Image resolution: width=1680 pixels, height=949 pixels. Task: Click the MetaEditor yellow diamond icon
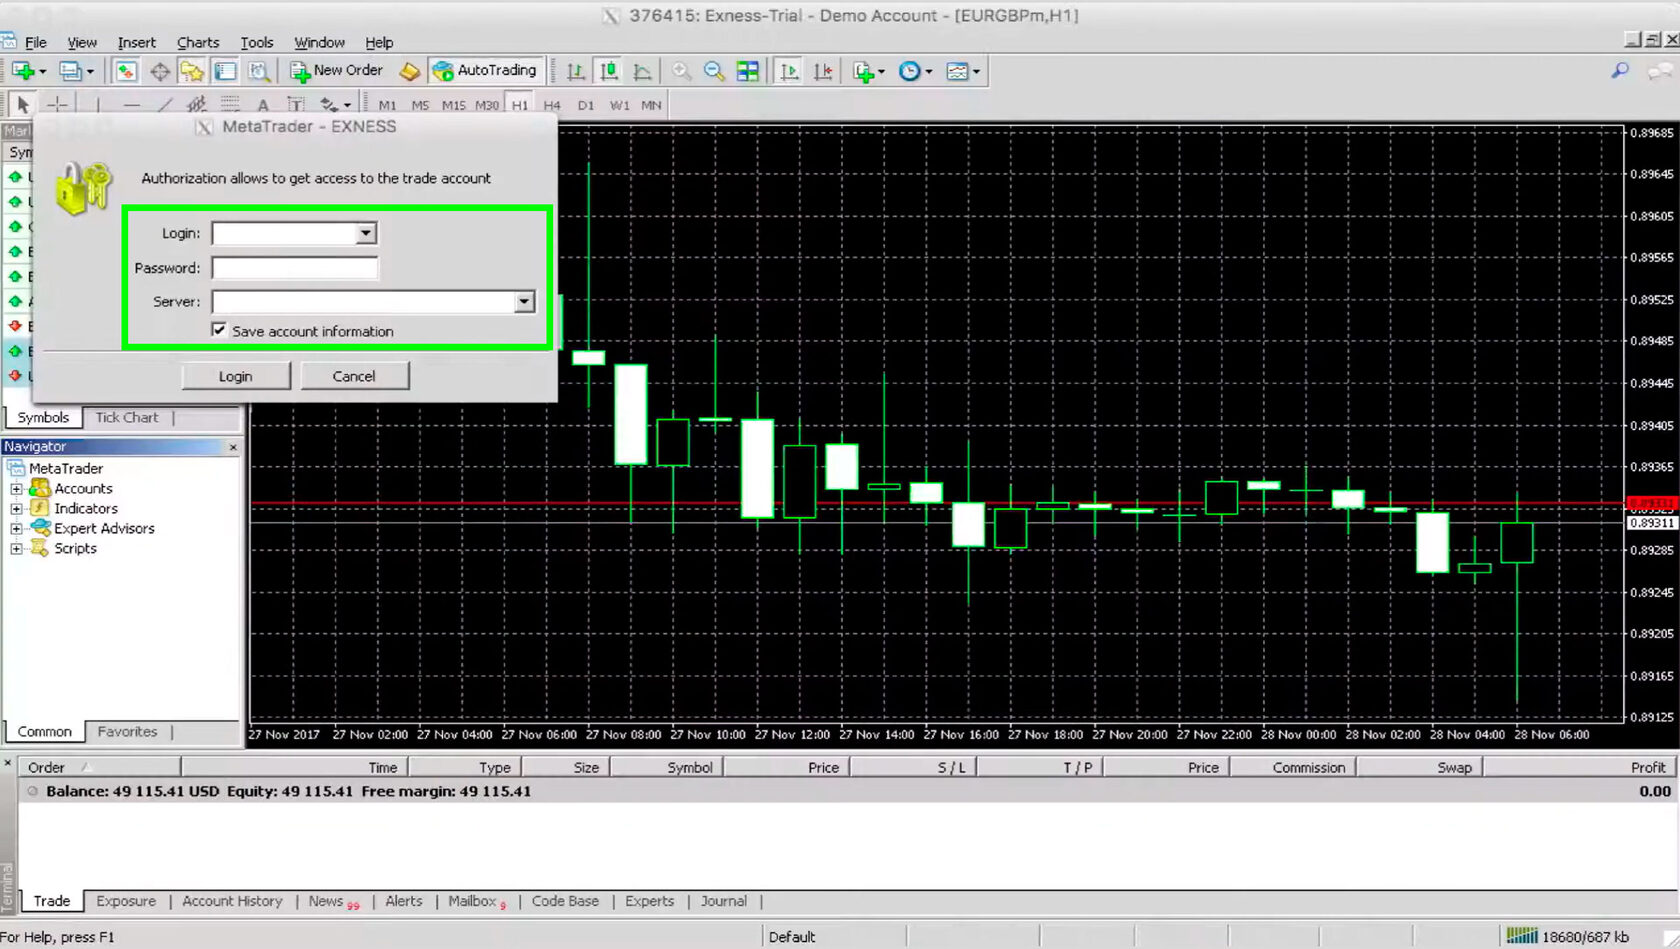pyautogui.click(x=409, y=71)
